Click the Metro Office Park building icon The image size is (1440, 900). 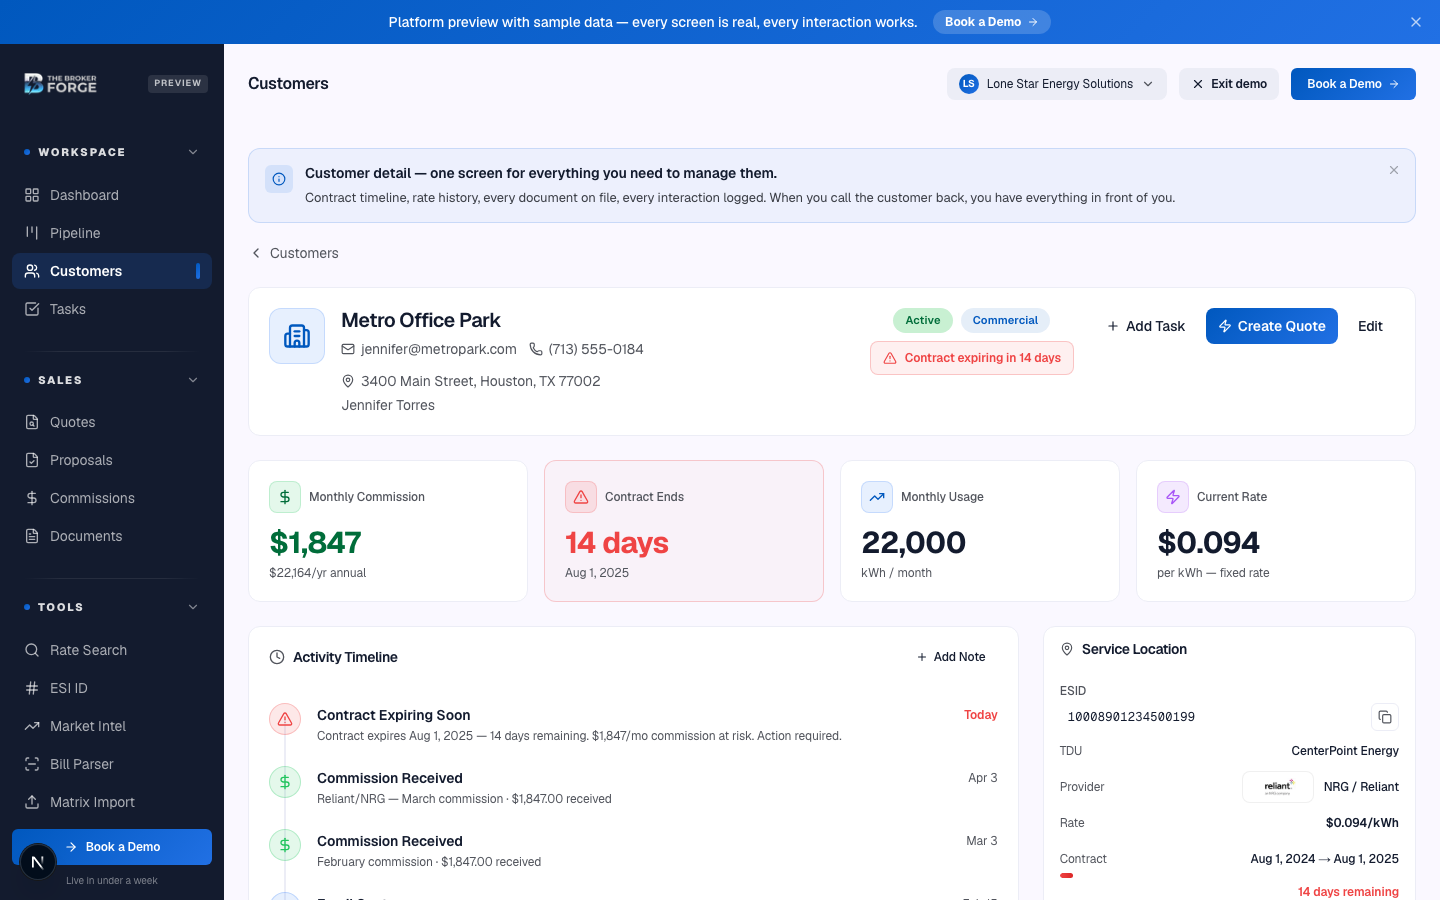[x=297, y=336]
